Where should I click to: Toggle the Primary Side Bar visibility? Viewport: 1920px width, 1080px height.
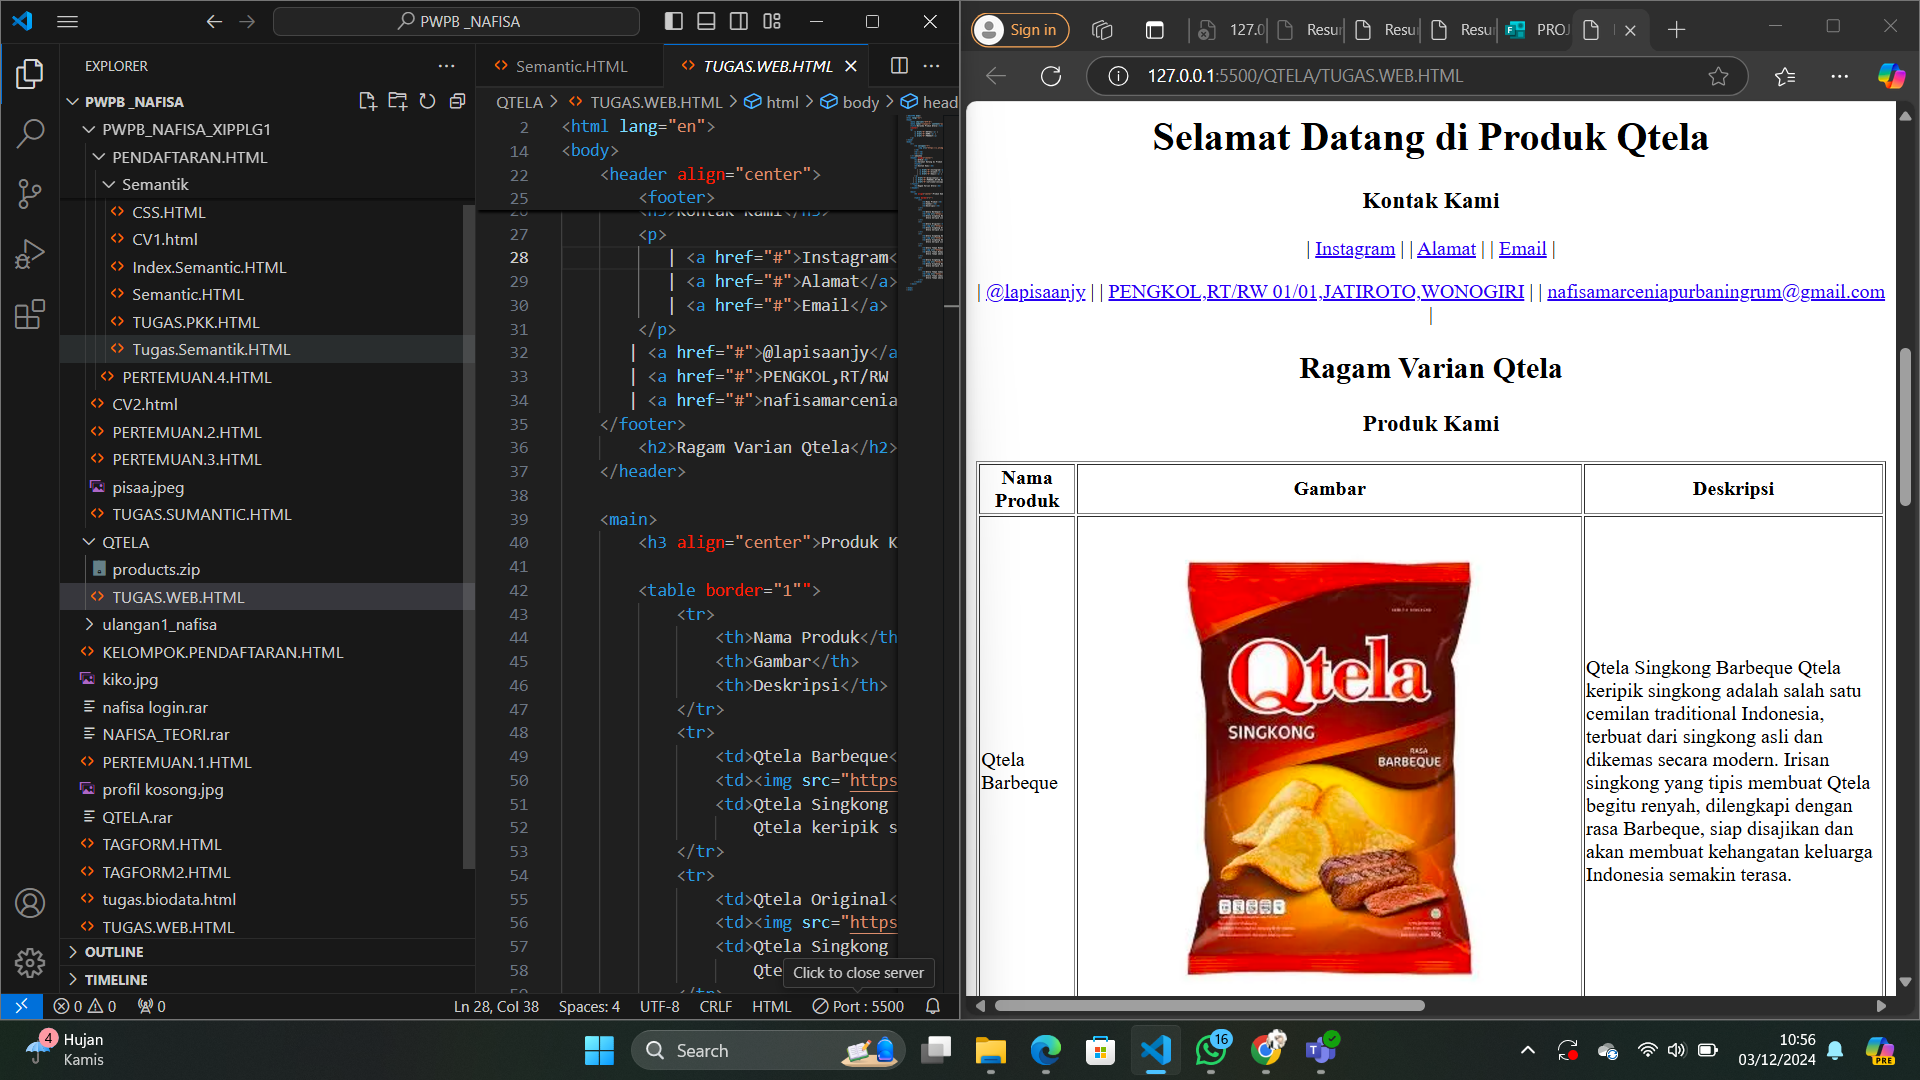tap(673, 20)
